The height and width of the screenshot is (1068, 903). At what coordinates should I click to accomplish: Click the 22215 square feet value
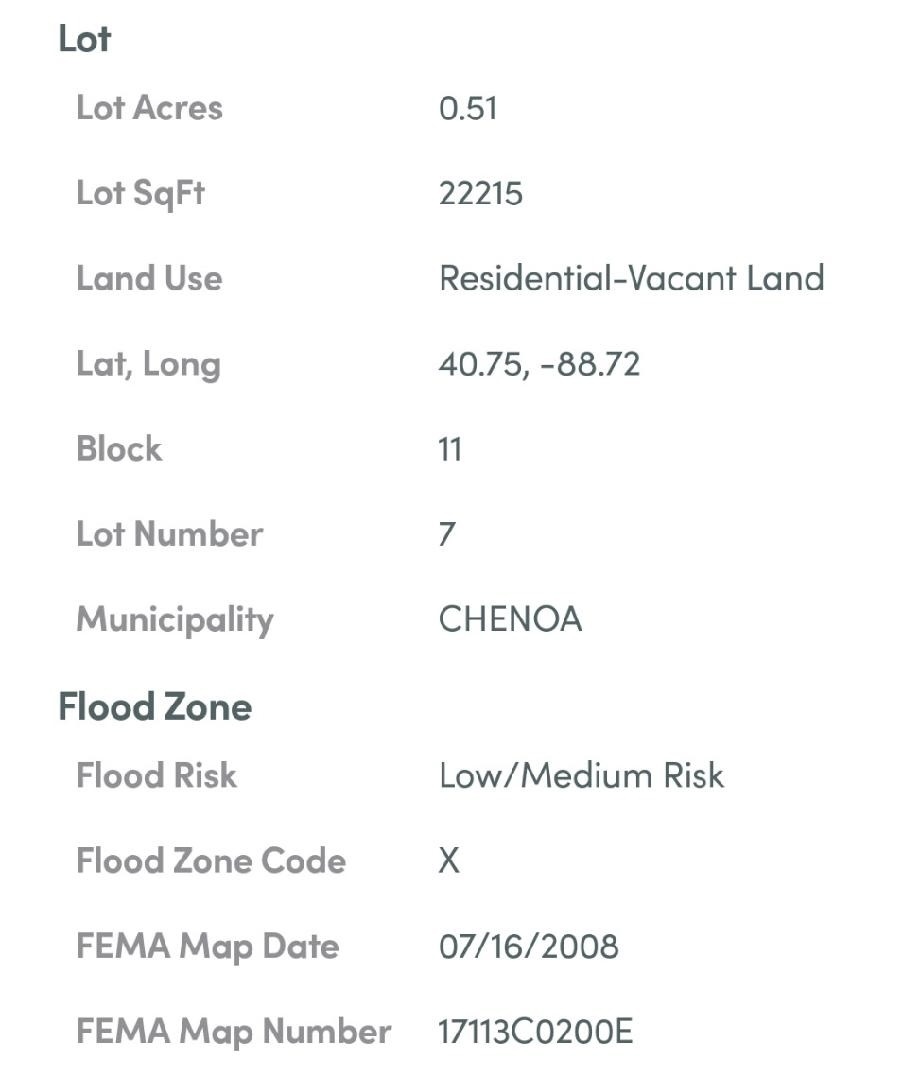[480, 193]
